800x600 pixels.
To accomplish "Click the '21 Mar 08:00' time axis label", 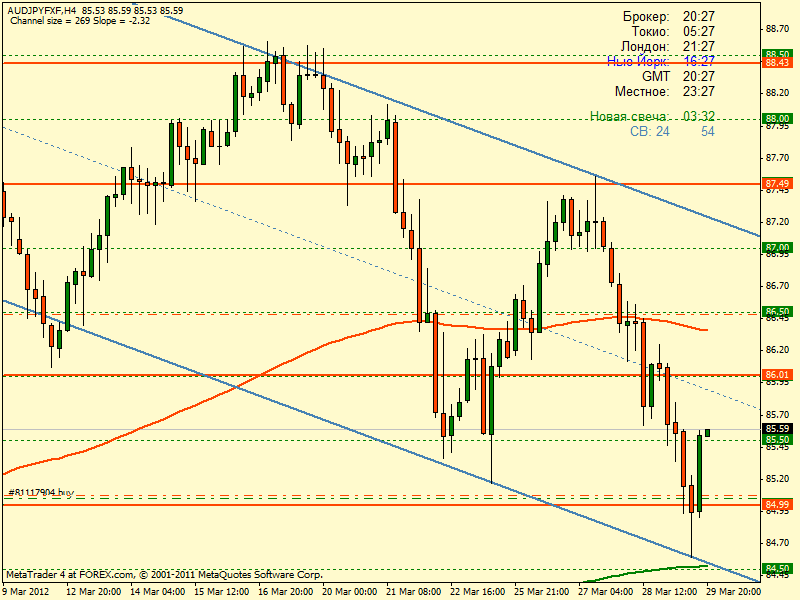I will pos(414,592).
